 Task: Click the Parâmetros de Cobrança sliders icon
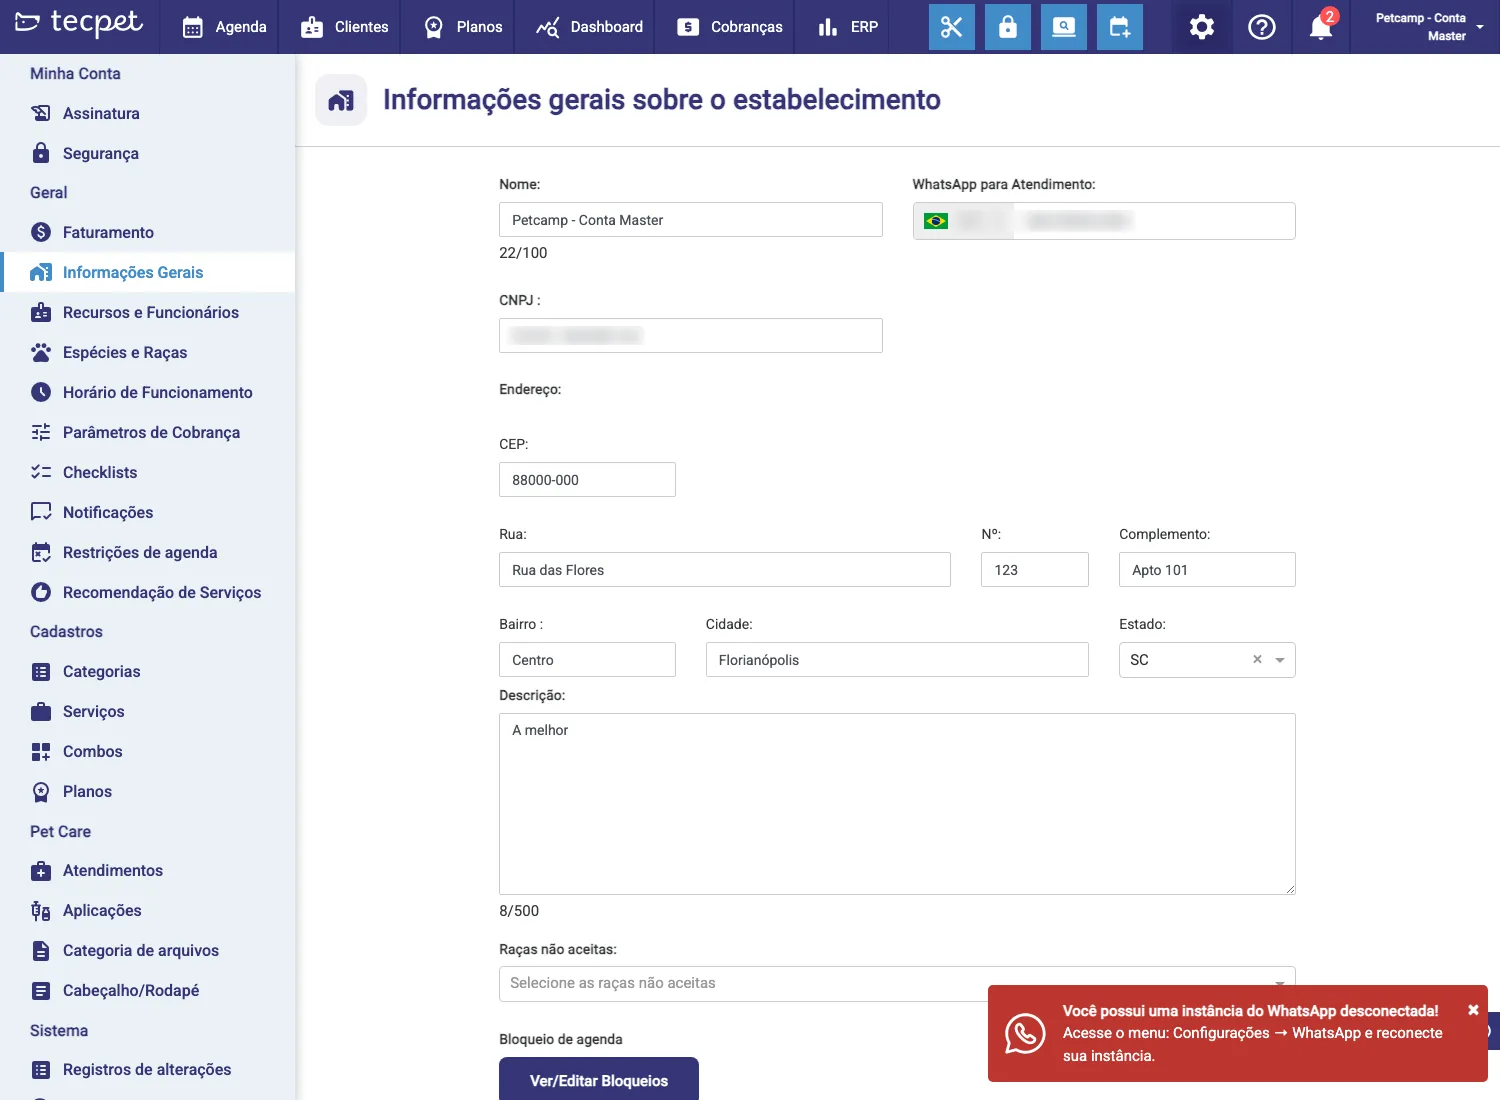(41, 432)
